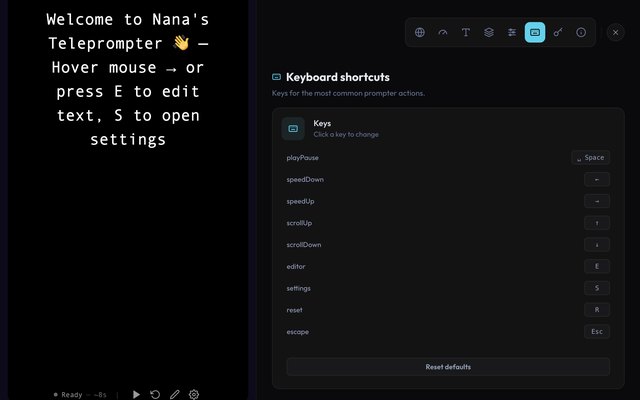Click the play button in bottom bar
Screen dimensions: 640x400
[x=136, y=394]
